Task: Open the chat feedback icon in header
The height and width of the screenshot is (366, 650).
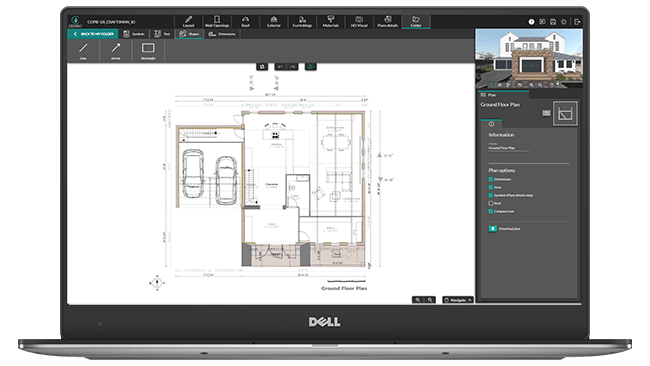Action: 542,22
